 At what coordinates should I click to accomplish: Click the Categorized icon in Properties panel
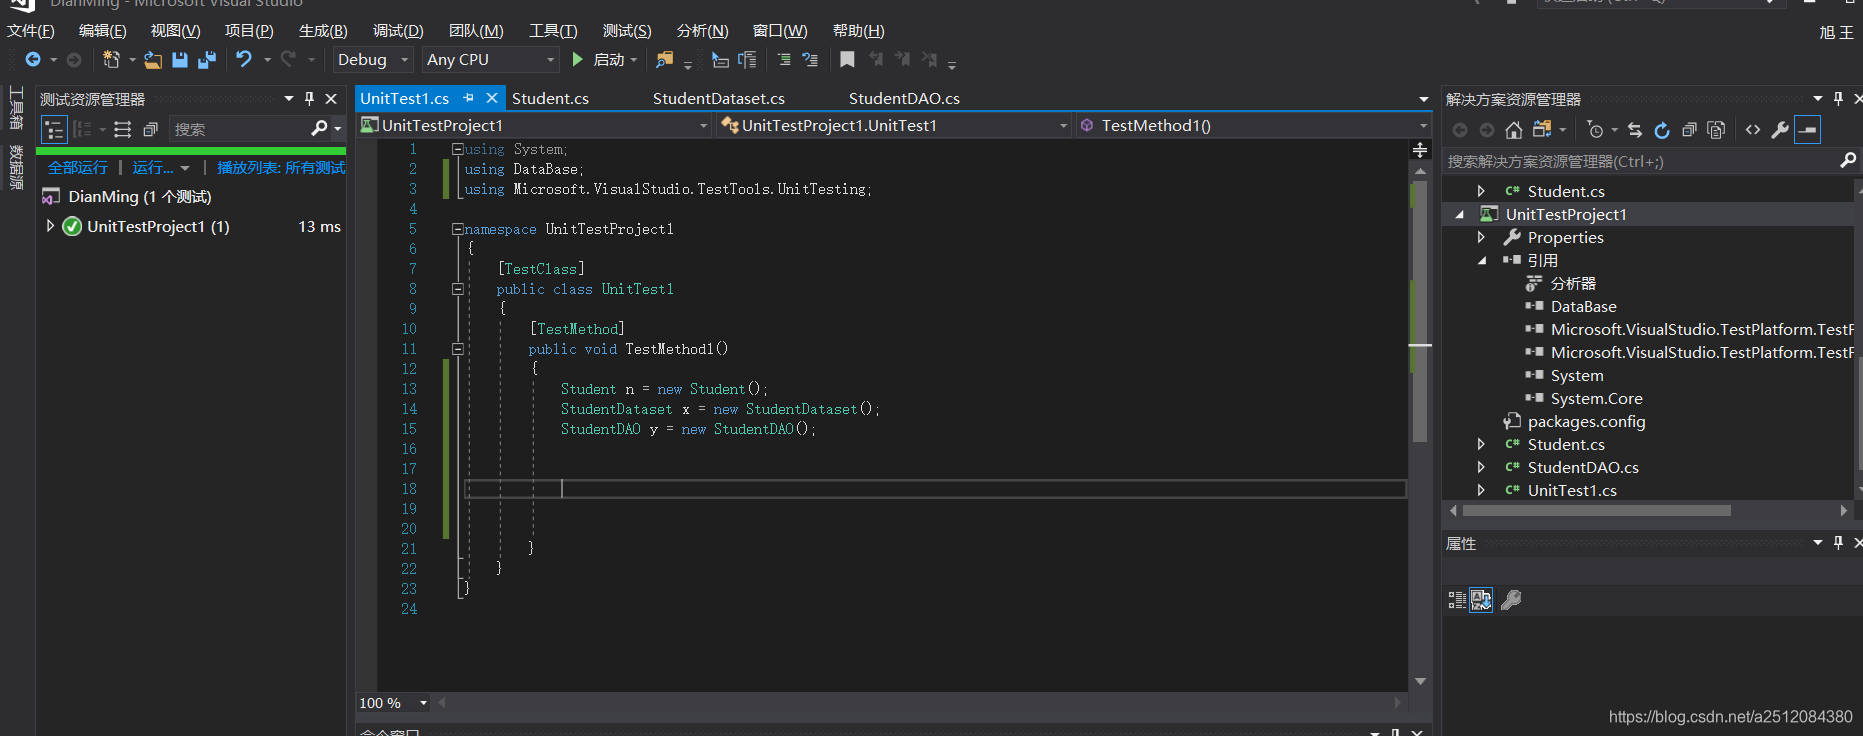click(x=1457, y=600)
